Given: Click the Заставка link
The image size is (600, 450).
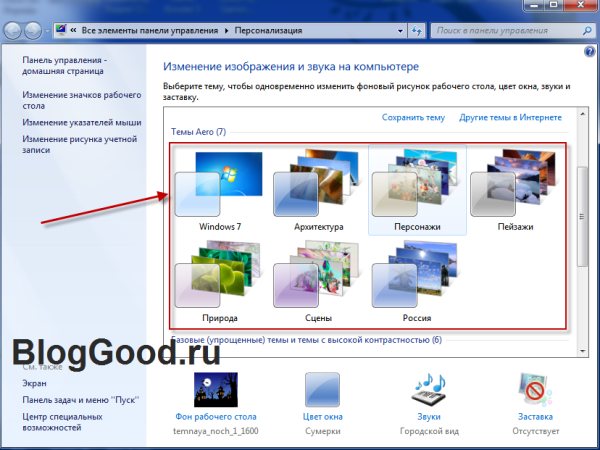Looking at the screenshot, I should pyautogui.click(x=535, y=417).
